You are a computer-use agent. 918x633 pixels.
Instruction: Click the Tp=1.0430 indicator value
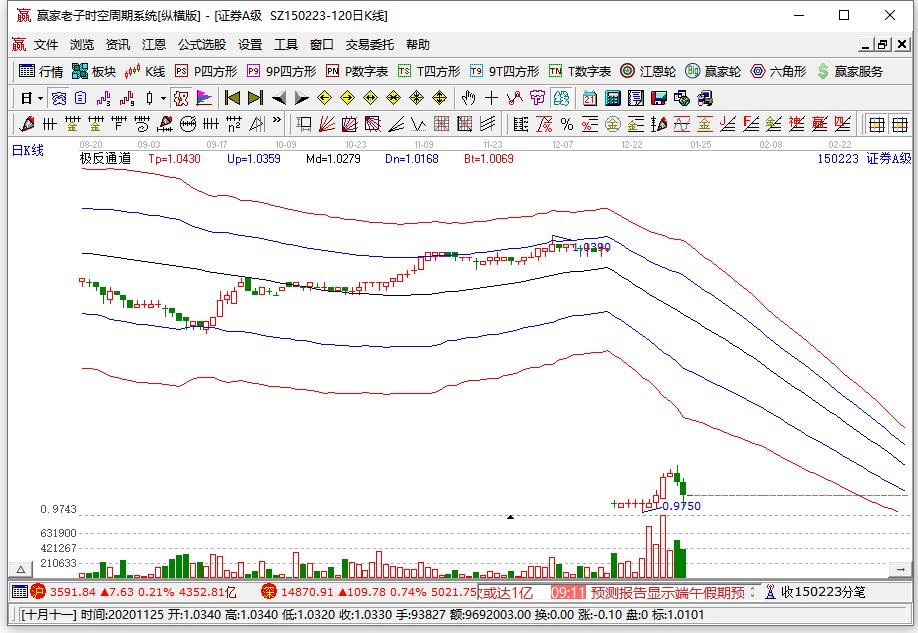(174, 159)
